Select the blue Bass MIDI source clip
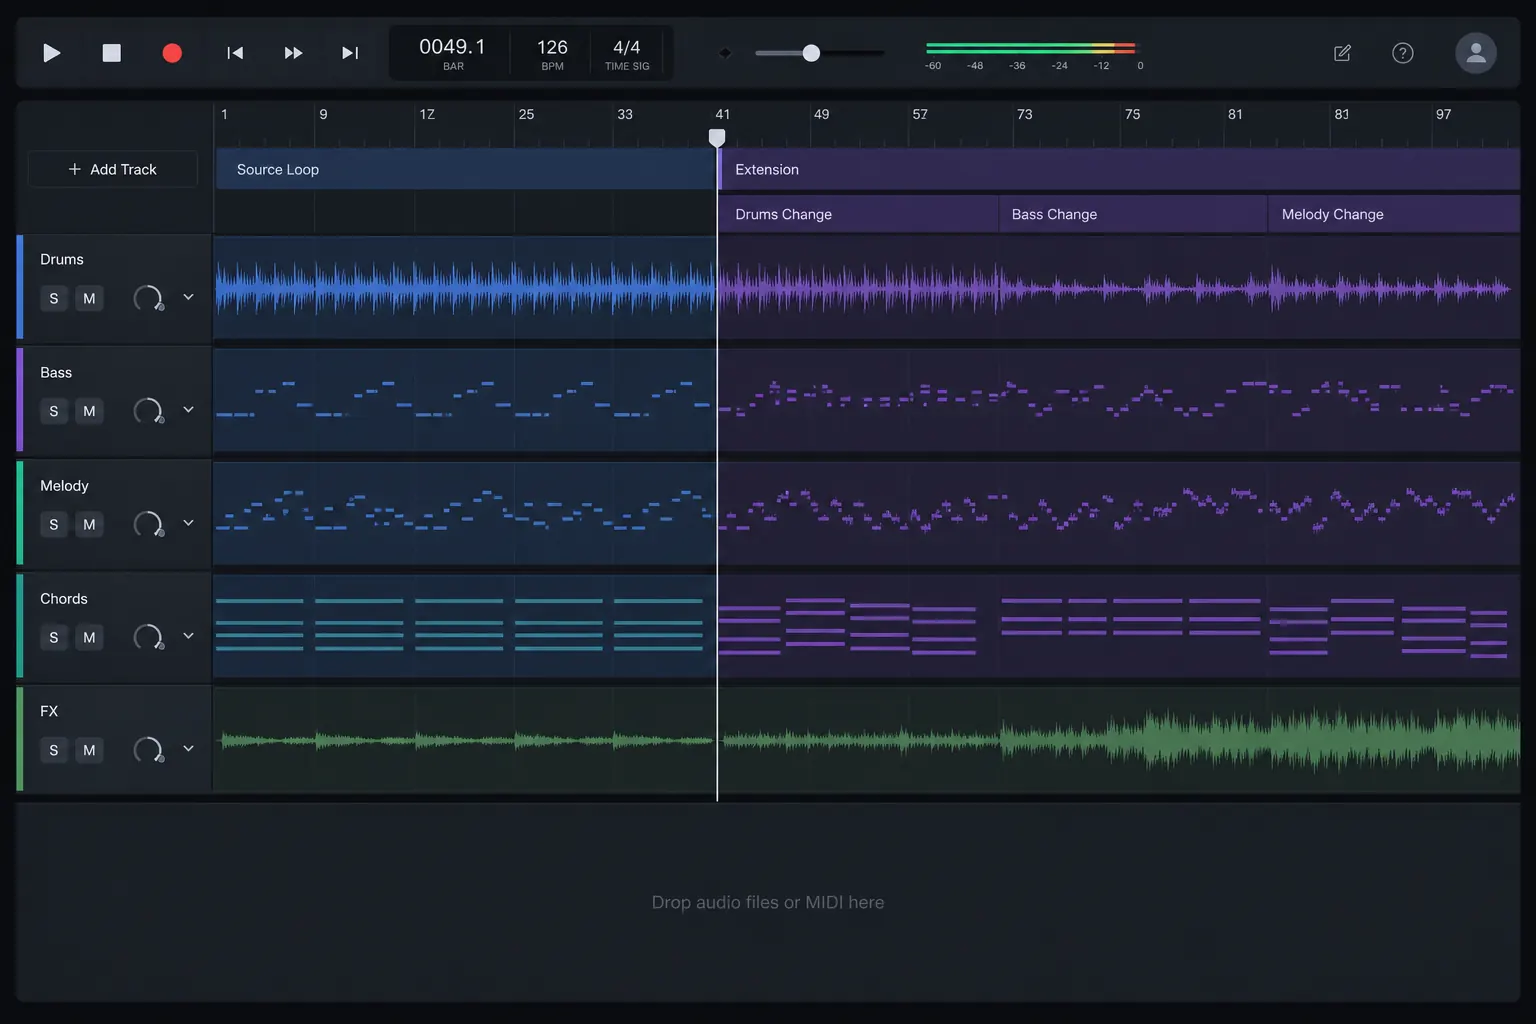The height and width of the screenshot is (1024, 1536). tap(465, 400)
